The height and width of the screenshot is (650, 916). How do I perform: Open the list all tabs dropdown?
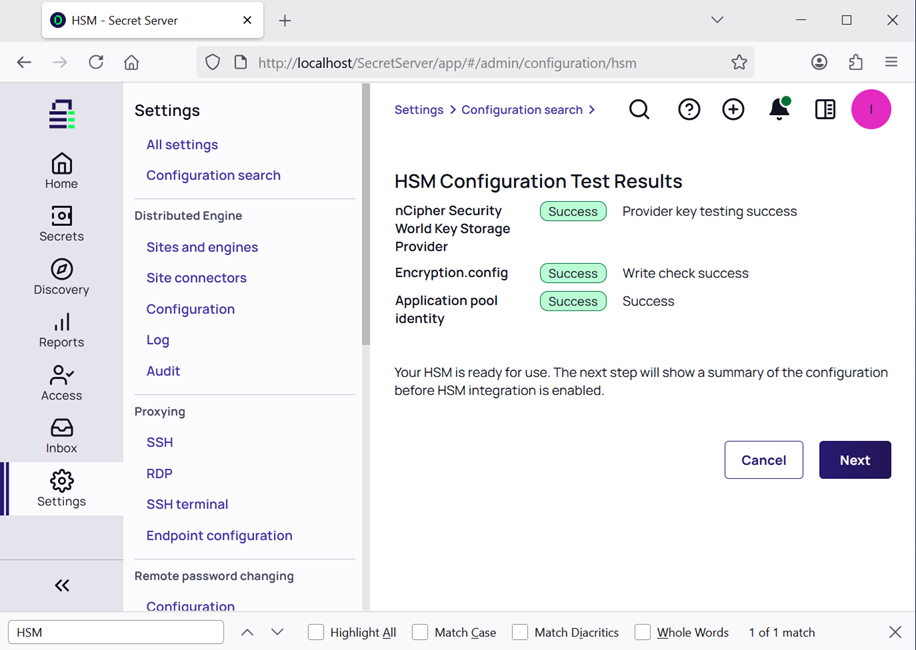click(x=717, y=20)
